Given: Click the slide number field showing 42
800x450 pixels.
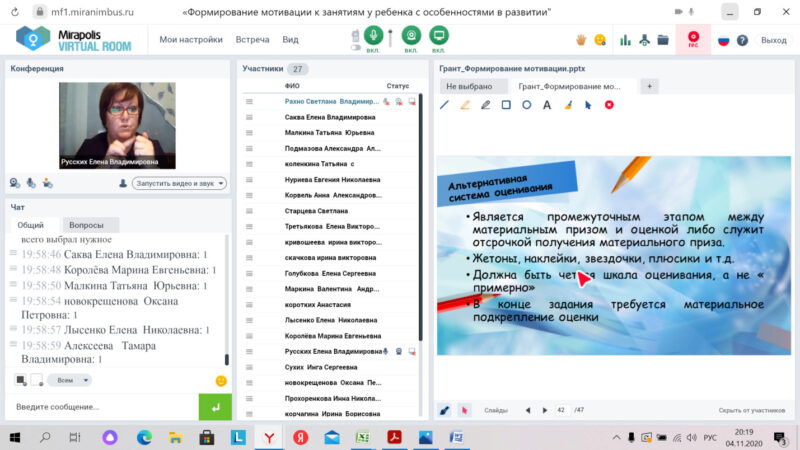Looking at the screenshot, I should point(562,410).
